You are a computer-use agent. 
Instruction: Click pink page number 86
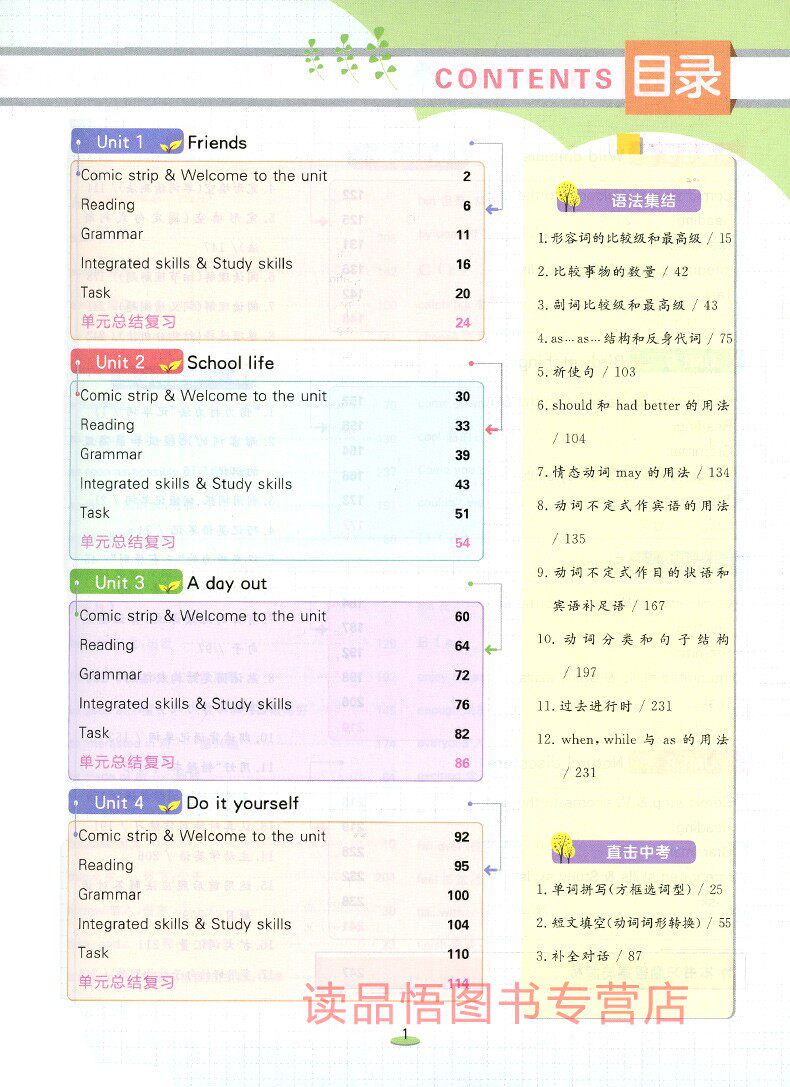tap(462, 763)
